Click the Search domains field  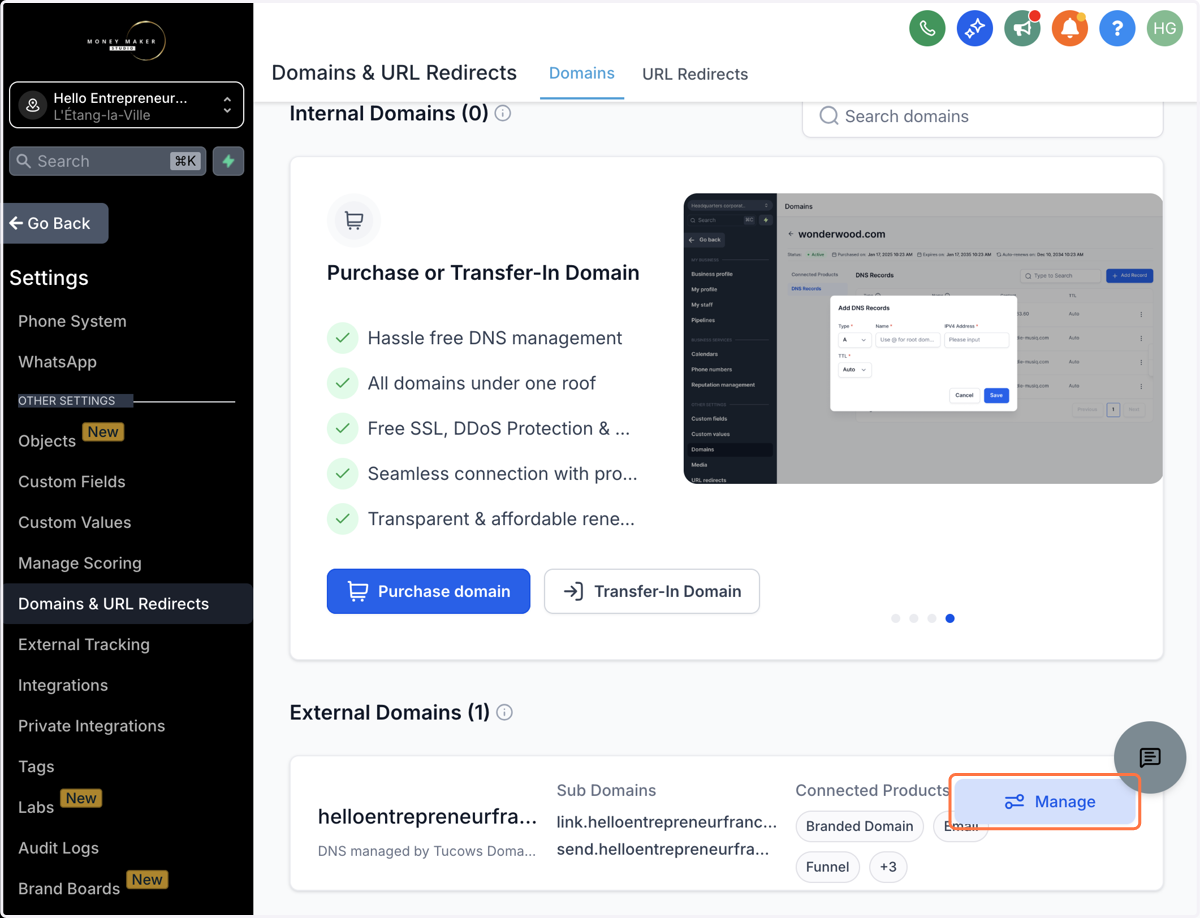pos(982,116)
